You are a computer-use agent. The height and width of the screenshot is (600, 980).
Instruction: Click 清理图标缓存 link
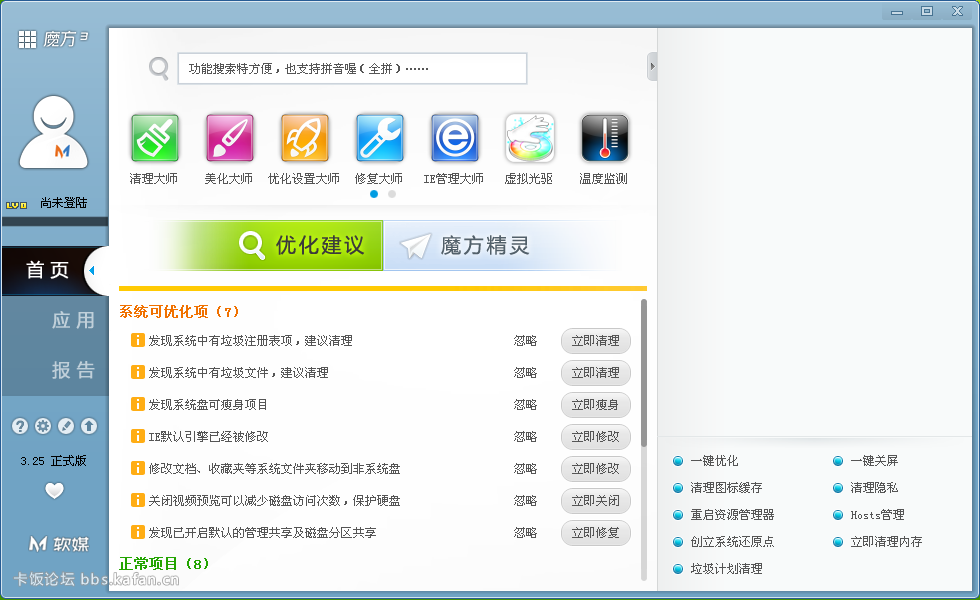point(726,488)
